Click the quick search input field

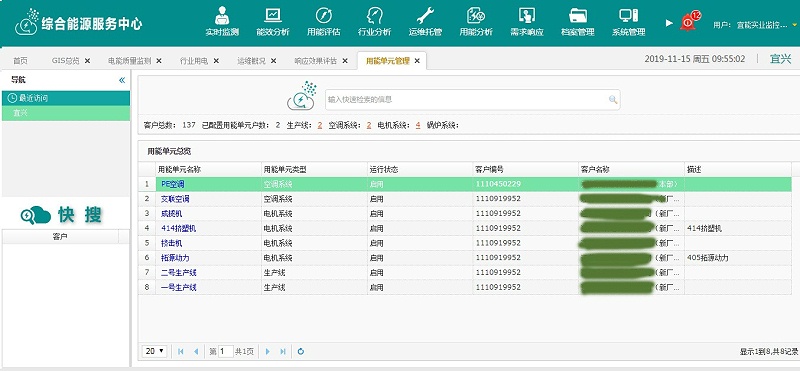tap(467, 100)
